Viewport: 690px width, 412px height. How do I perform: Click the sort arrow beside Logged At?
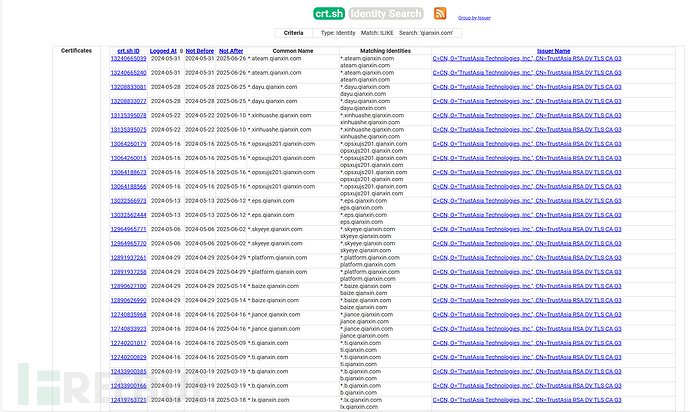[181, 50]
